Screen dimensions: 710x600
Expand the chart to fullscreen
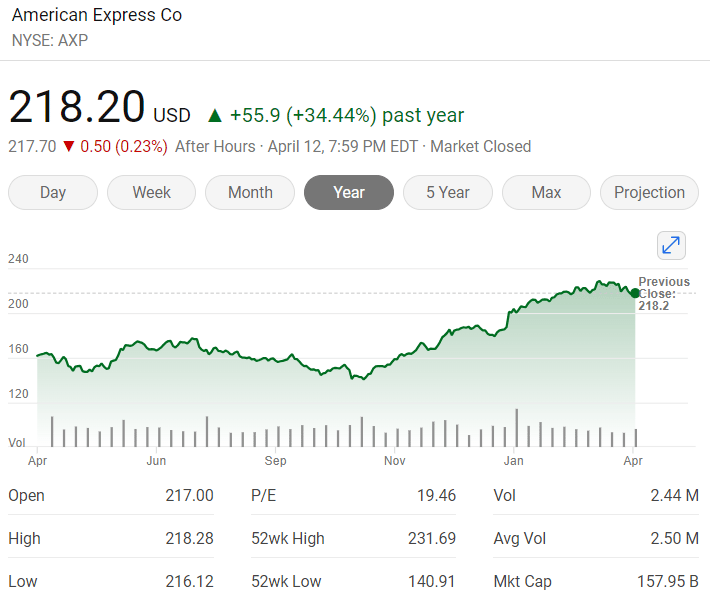(x=671, y=245)
